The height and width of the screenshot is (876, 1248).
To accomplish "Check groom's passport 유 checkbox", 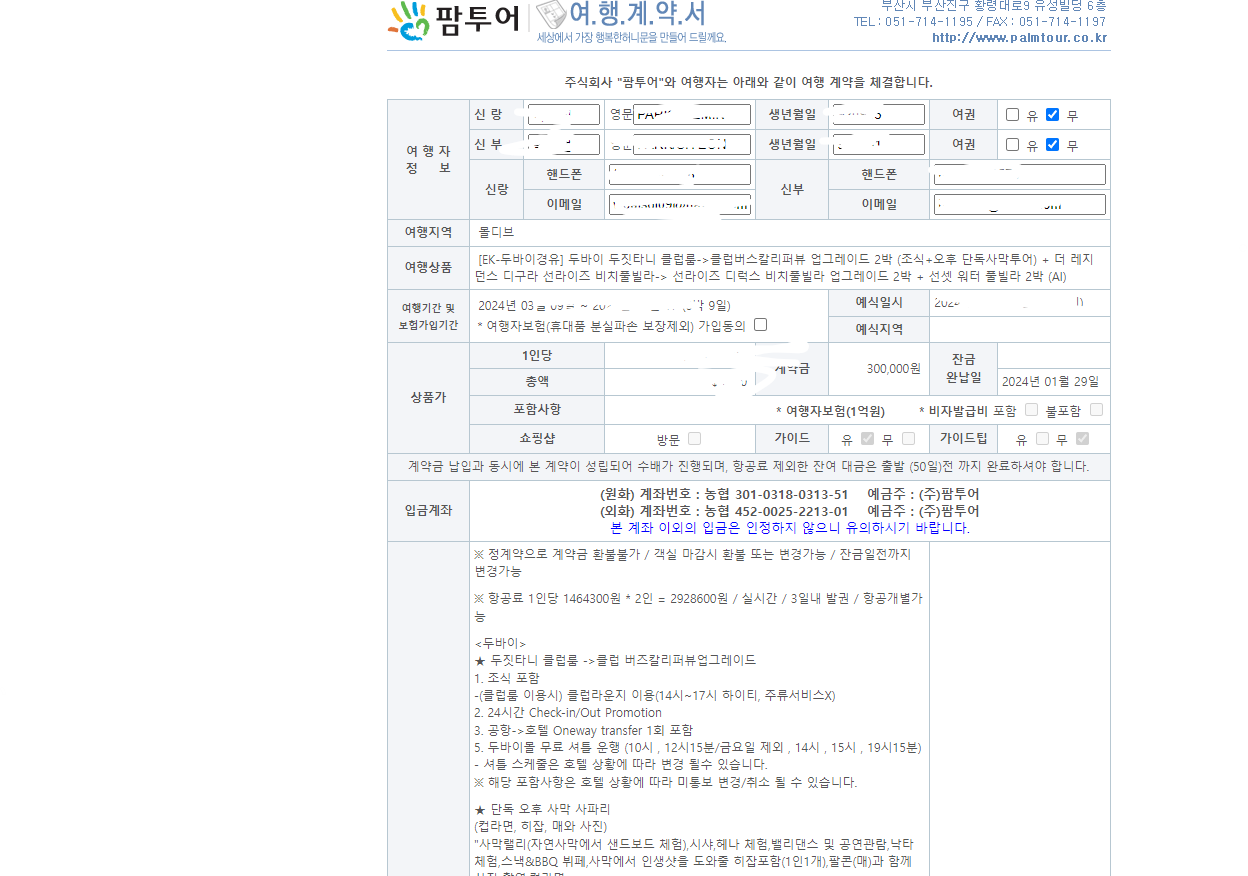I will pos(1013,115).
